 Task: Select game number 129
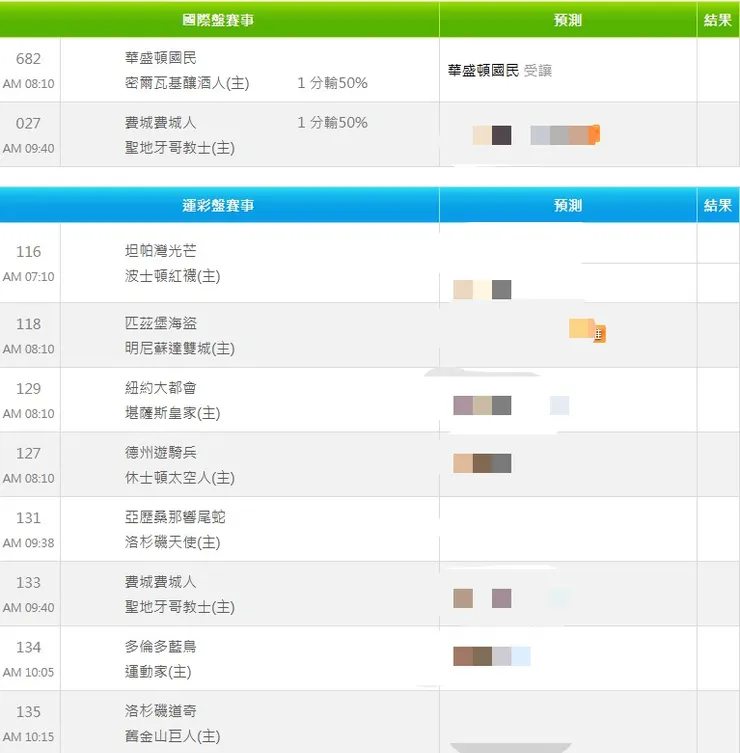(x=28, y=389)
